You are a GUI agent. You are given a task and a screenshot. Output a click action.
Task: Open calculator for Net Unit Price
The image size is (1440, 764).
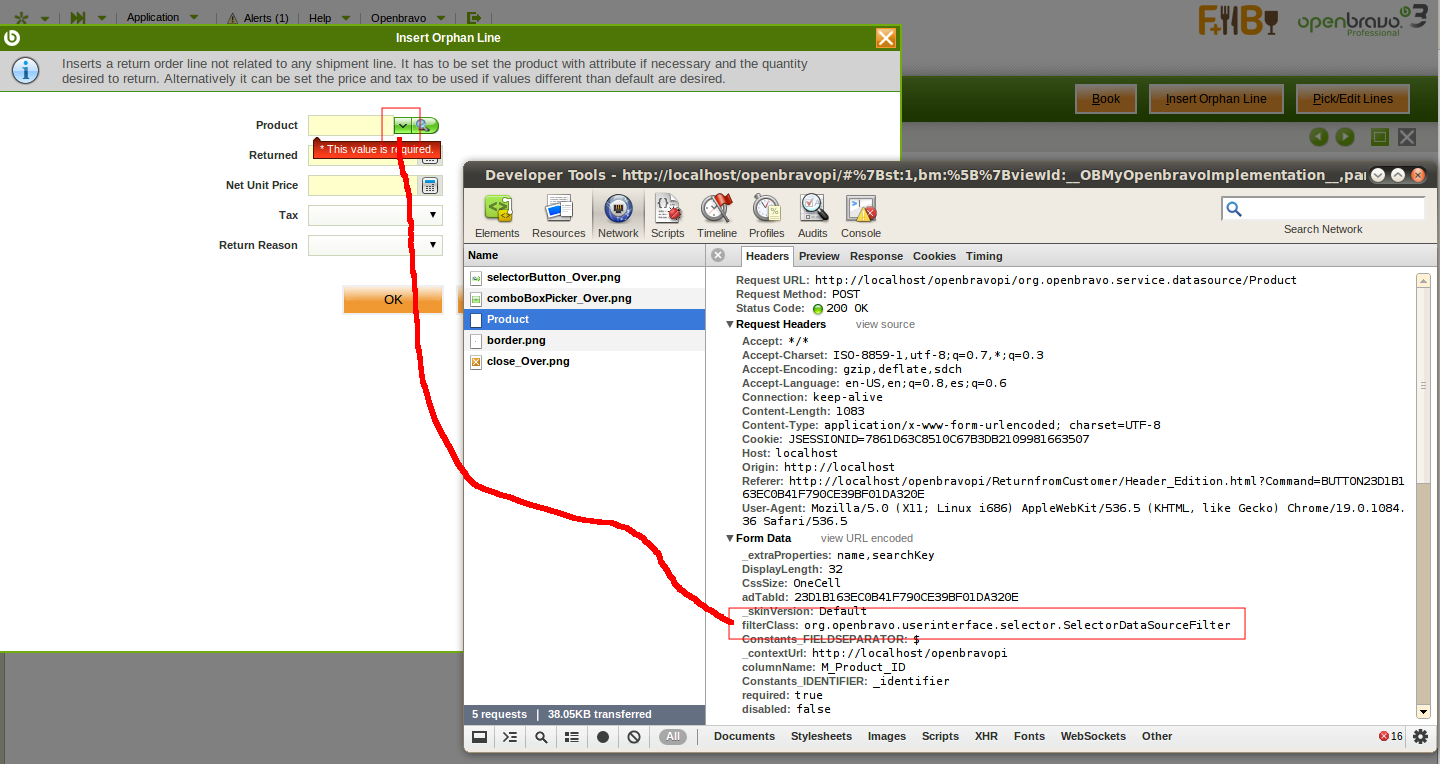pyautogui.click(x=430, y=186)
